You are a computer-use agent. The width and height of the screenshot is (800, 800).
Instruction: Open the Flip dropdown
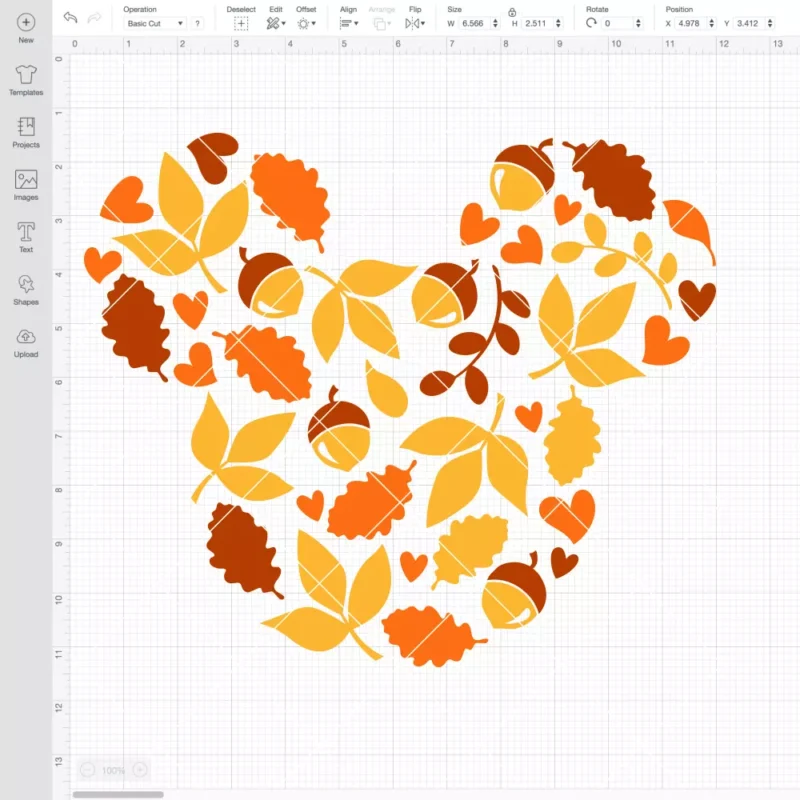pyautogui.click(x=415, y=23)
